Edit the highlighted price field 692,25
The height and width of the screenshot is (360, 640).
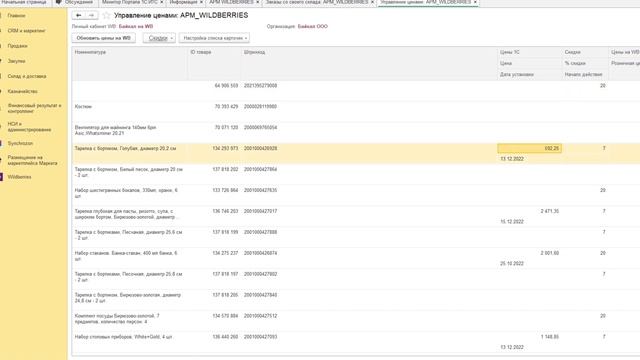click(x=529, y=149)
